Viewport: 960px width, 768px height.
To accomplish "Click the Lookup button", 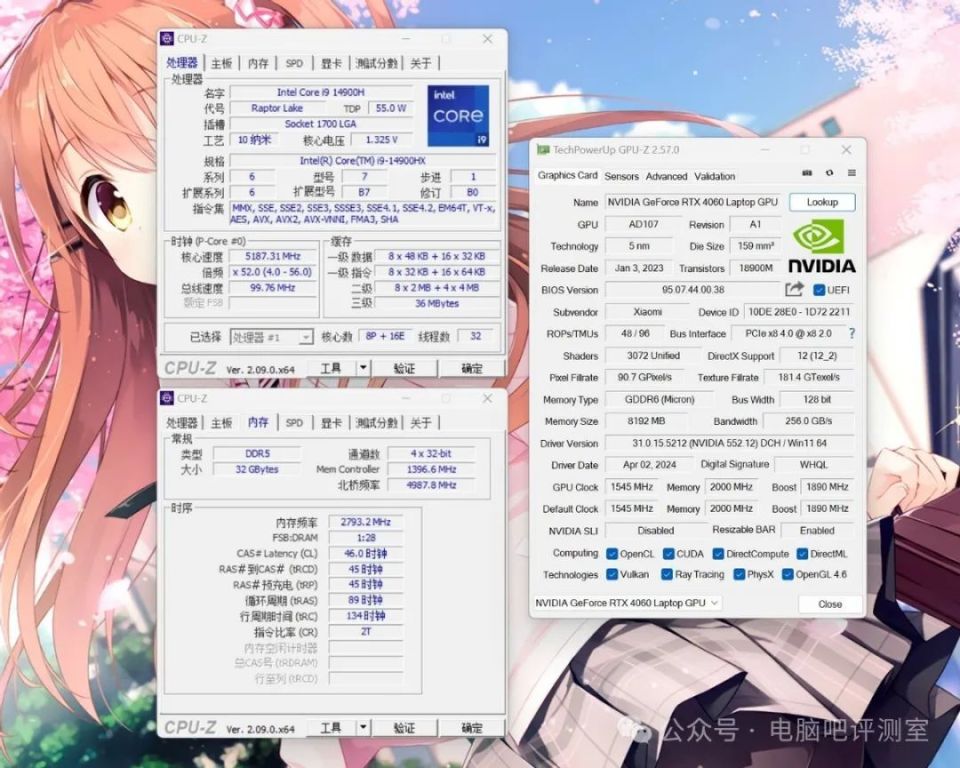I will tap(822, 202).
